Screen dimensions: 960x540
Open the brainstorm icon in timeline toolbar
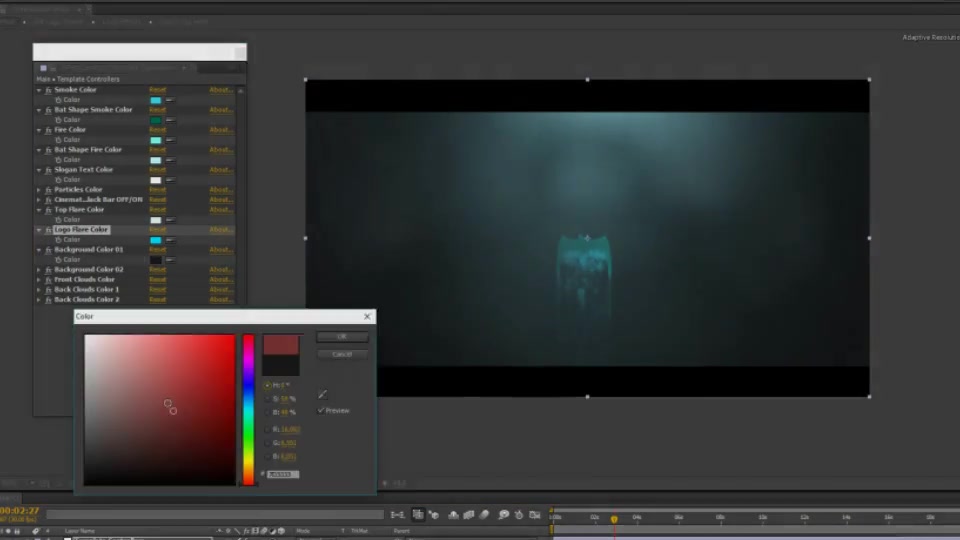point(503,515)
